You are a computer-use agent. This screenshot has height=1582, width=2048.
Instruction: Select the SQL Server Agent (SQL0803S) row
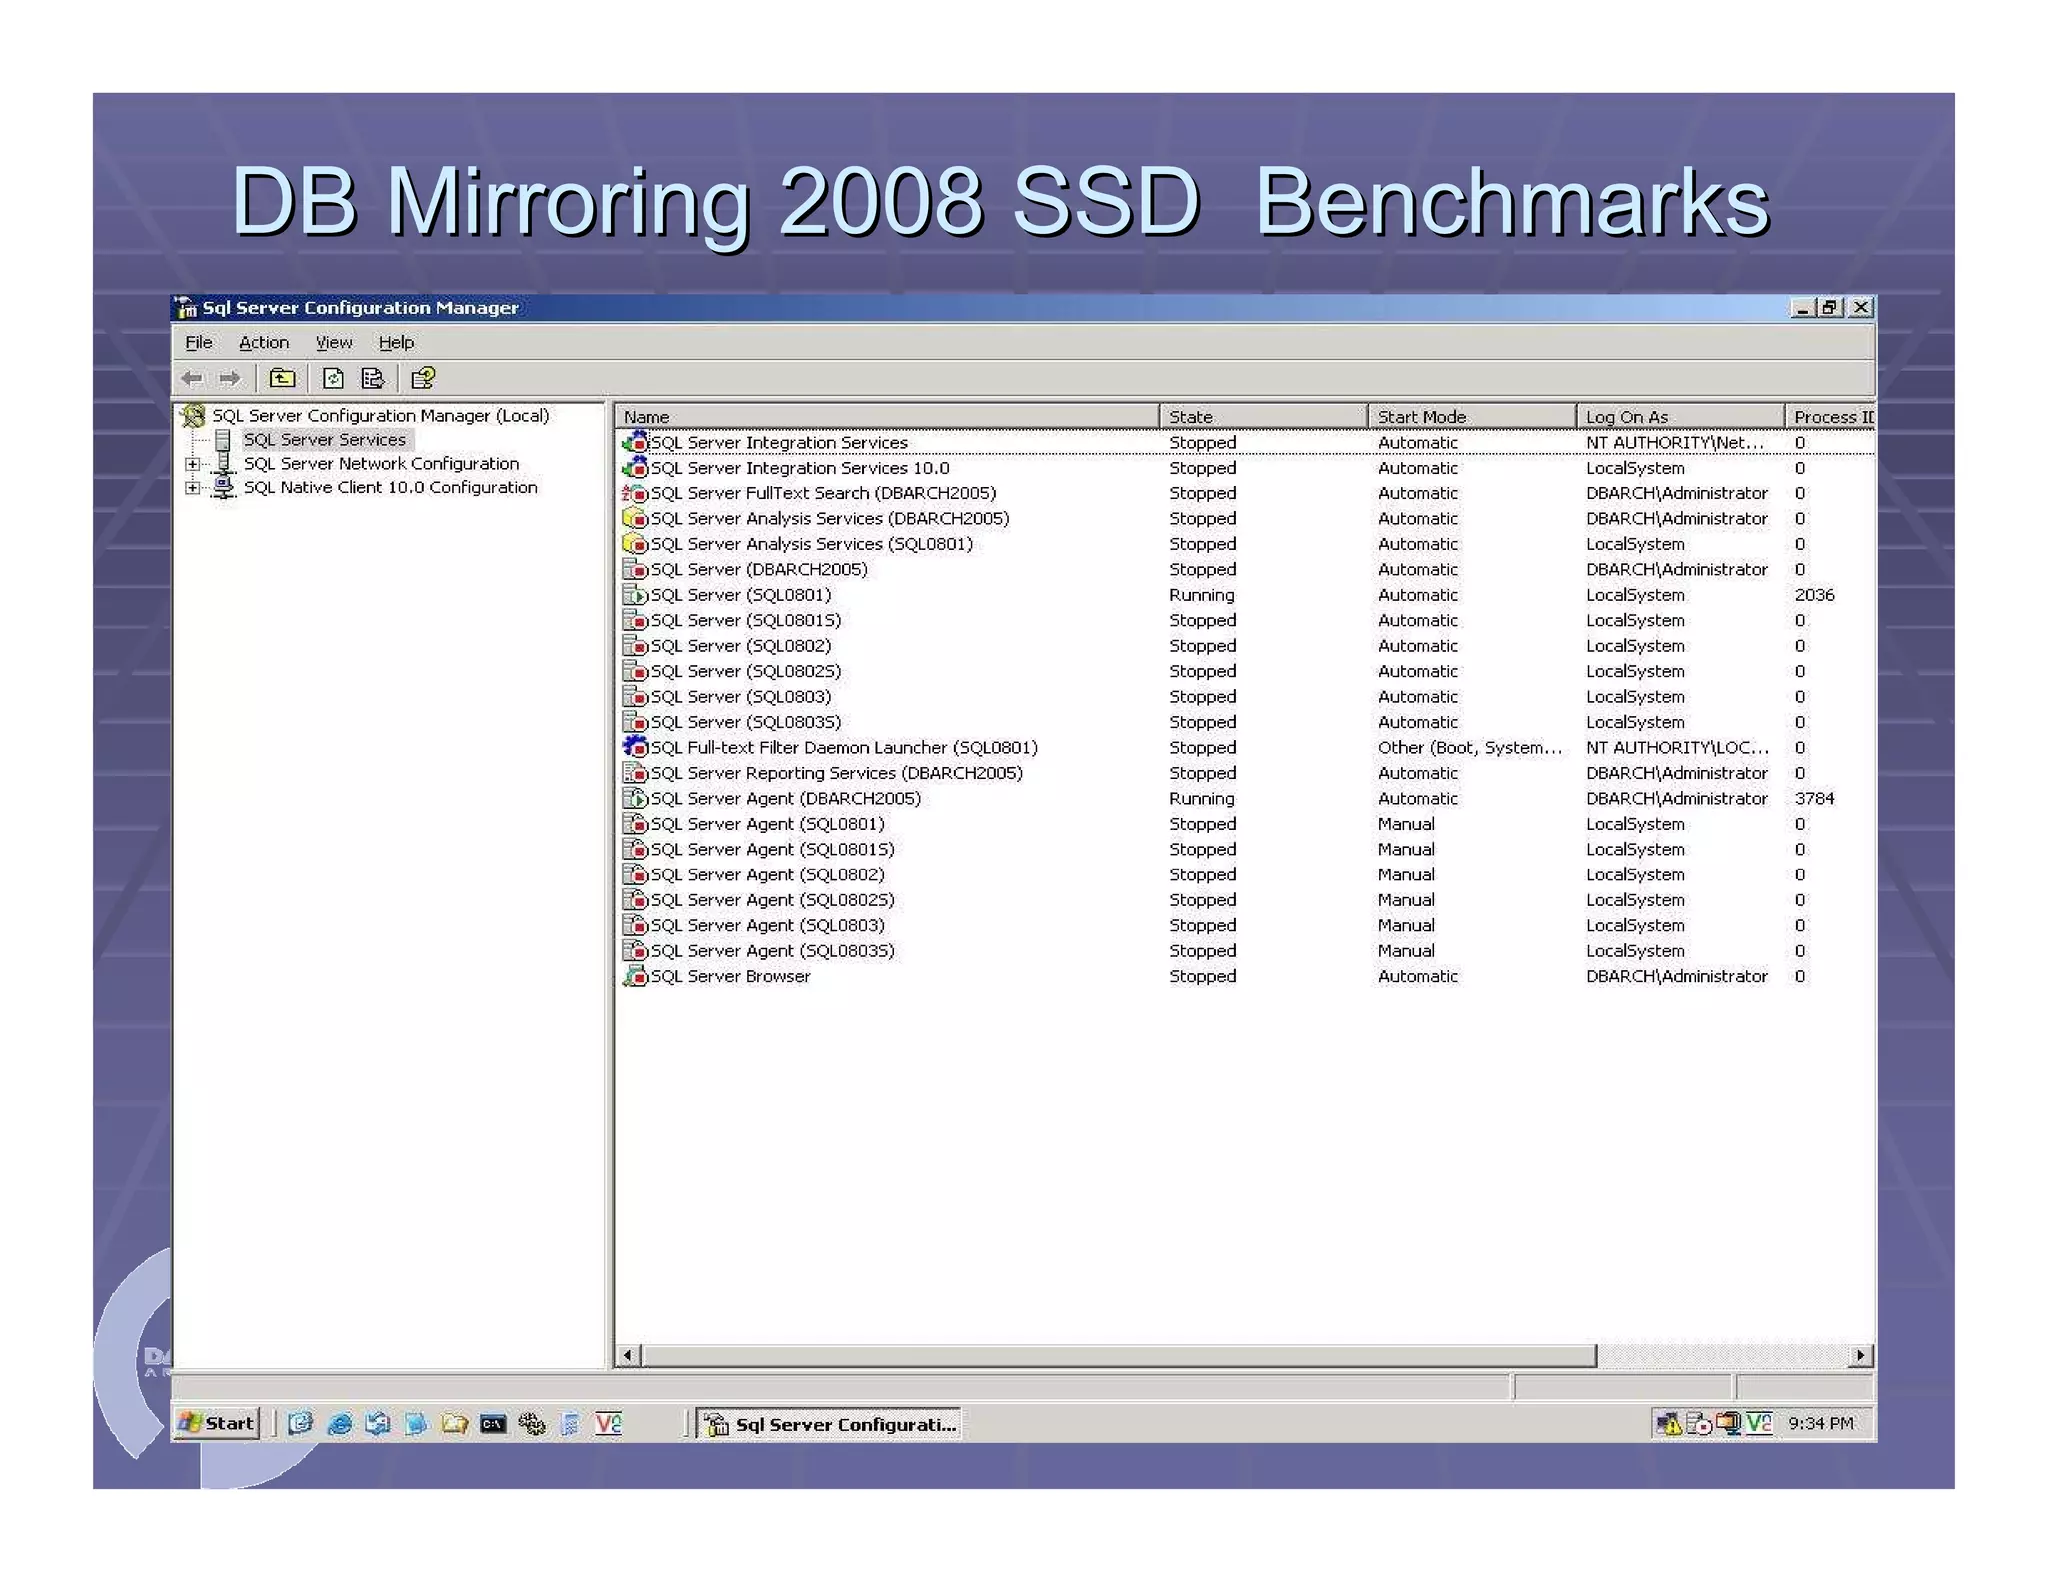coord(1245,950)
